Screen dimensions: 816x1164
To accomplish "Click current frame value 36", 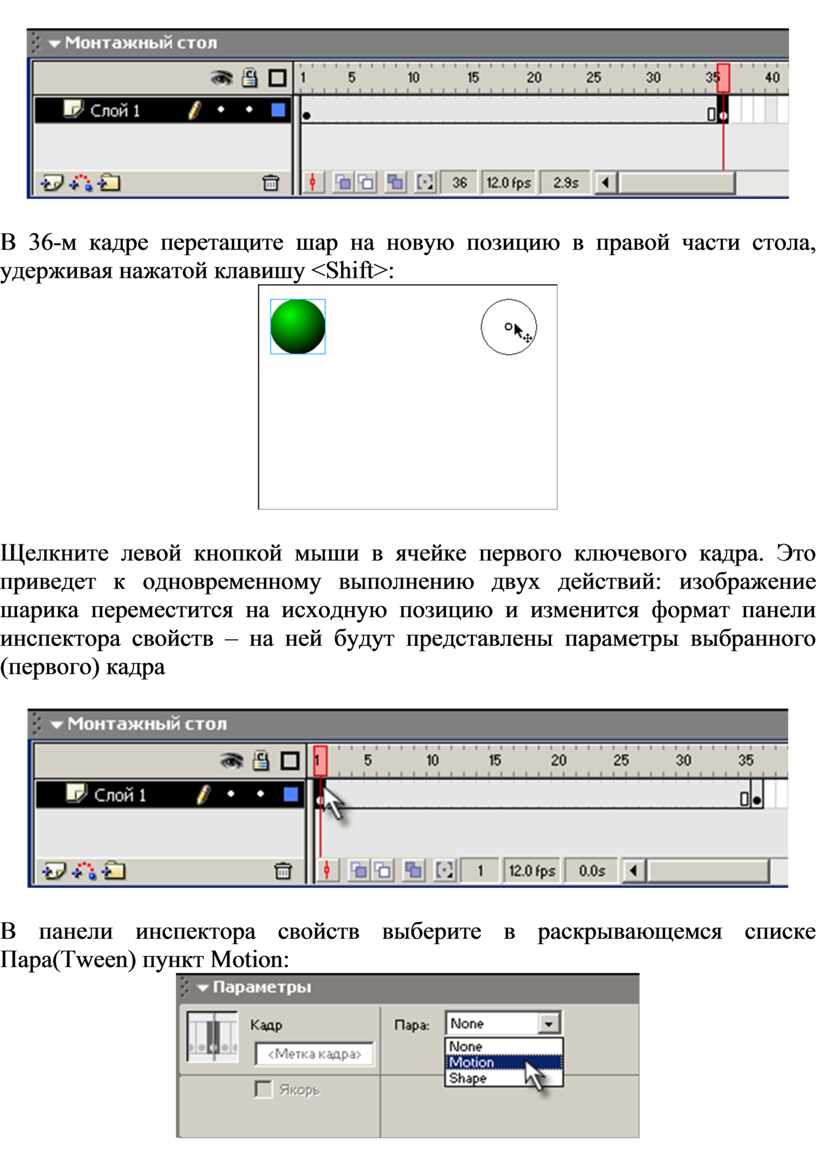I will pos(460,182).
